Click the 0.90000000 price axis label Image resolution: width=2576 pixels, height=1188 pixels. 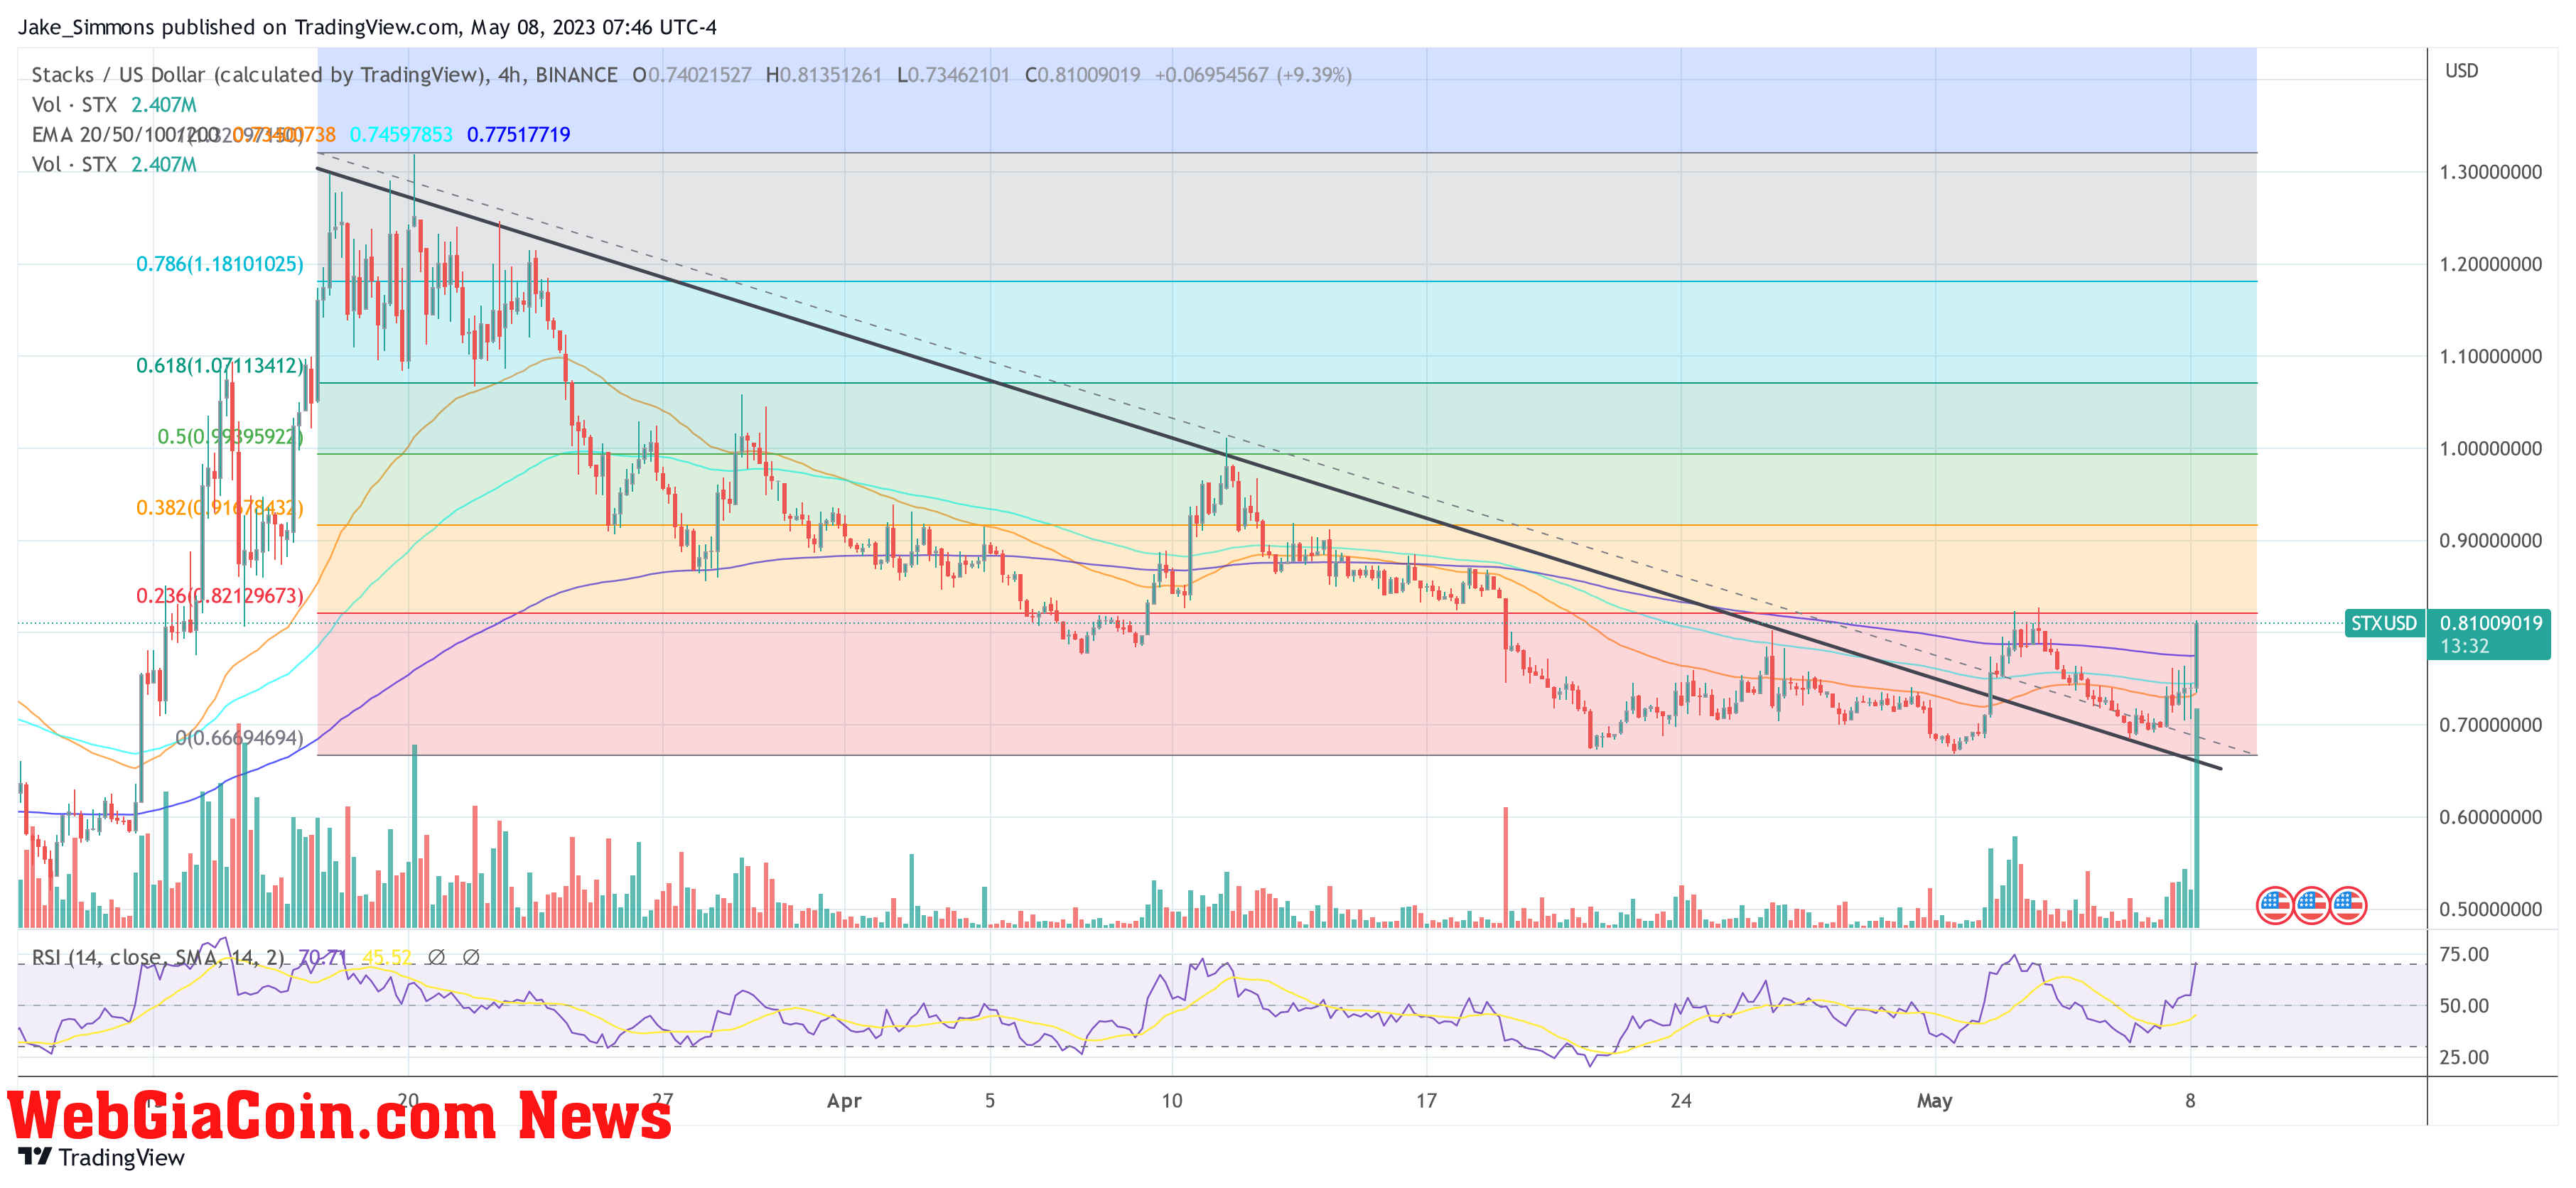tap(2490, 540)
